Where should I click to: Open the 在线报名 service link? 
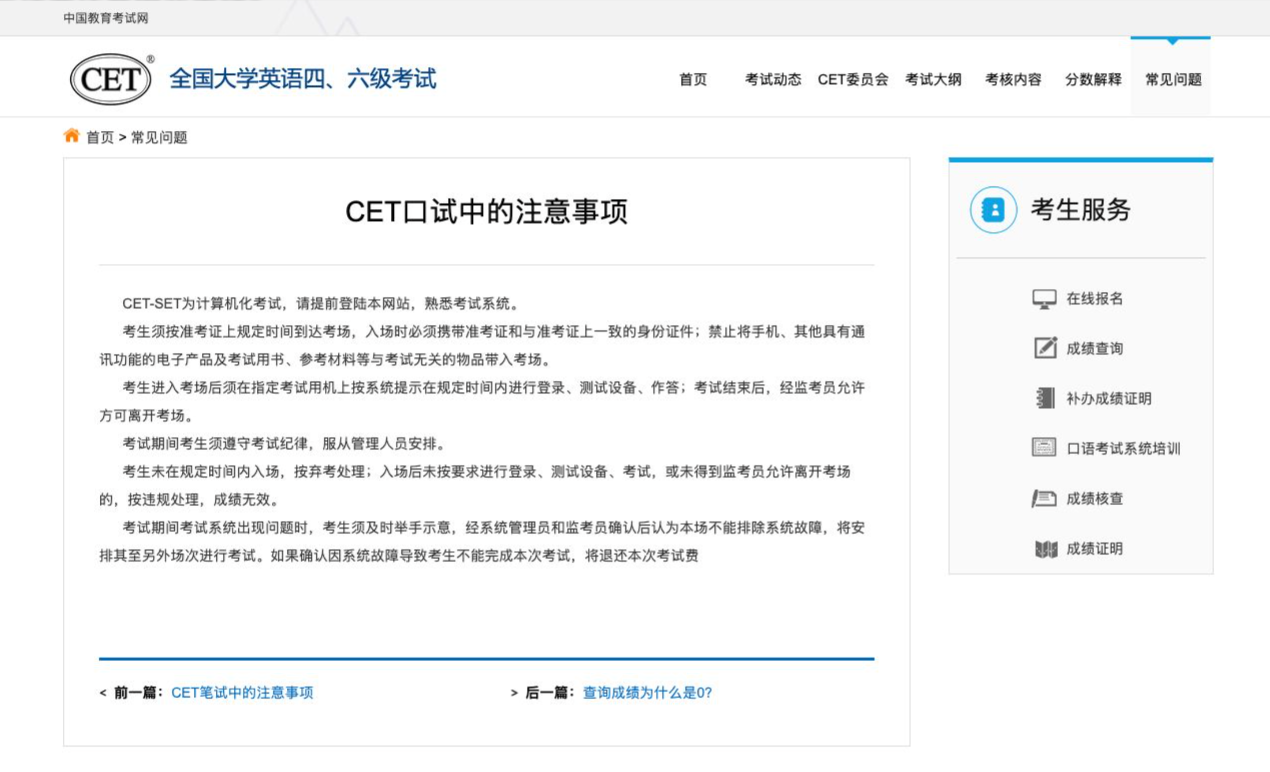tap(1094, 299)
